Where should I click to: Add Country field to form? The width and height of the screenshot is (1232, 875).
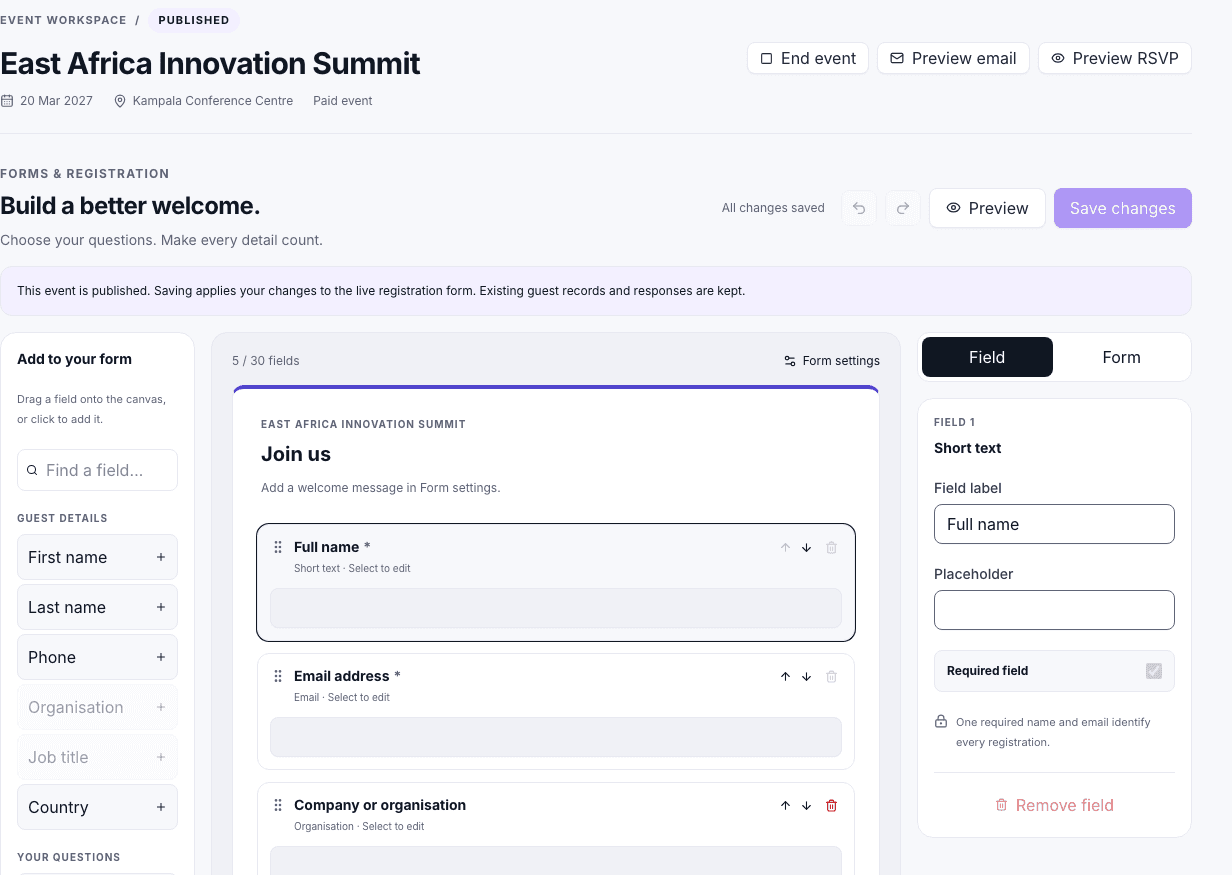(97, 807)
